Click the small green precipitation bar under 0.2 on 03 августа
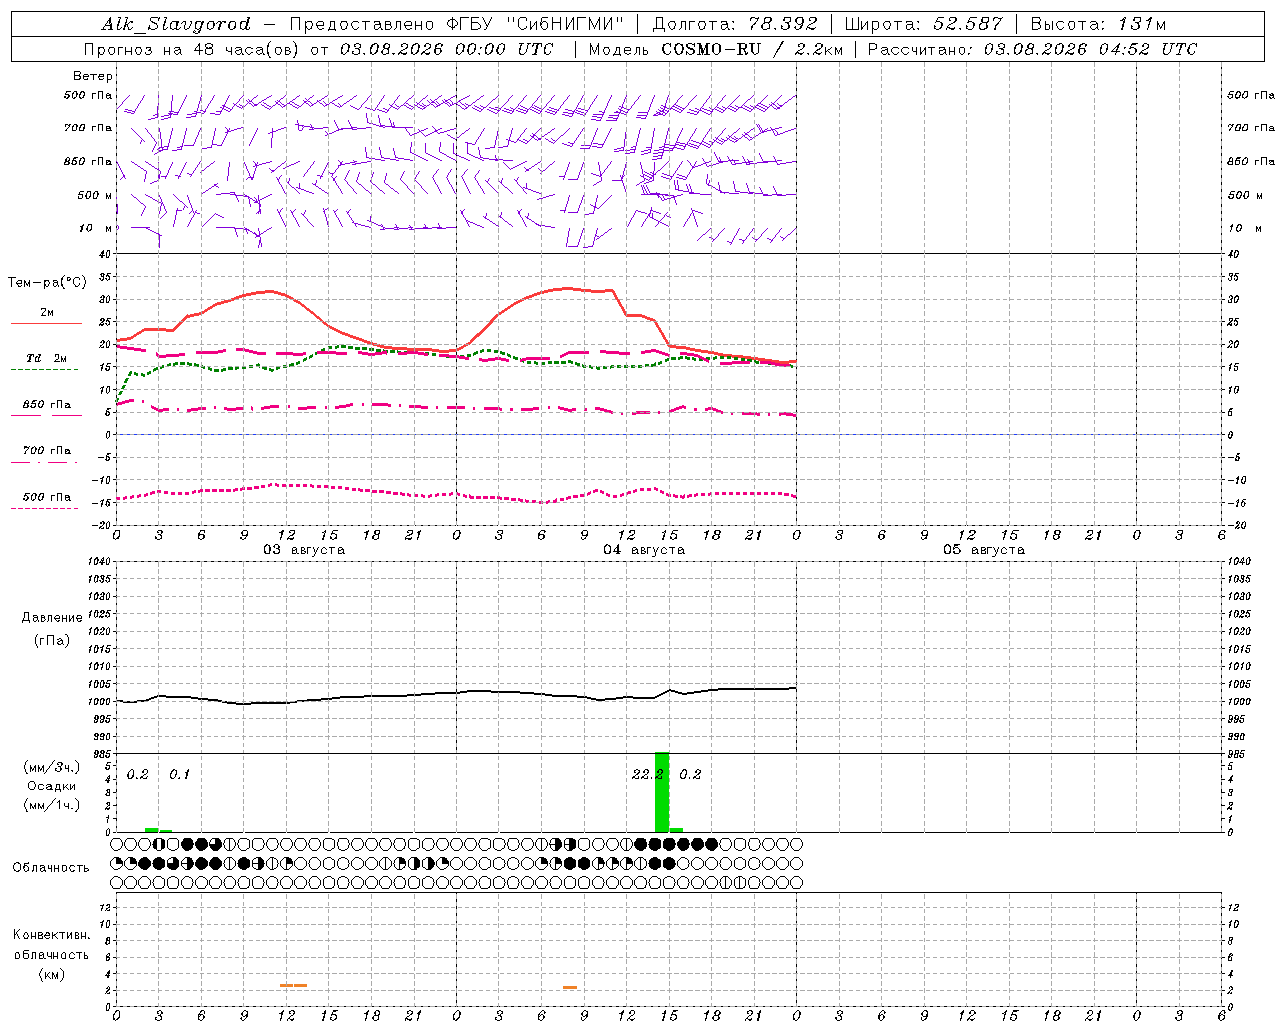Viewport: 1280px width, 1024px height. [x=151, y=829]
